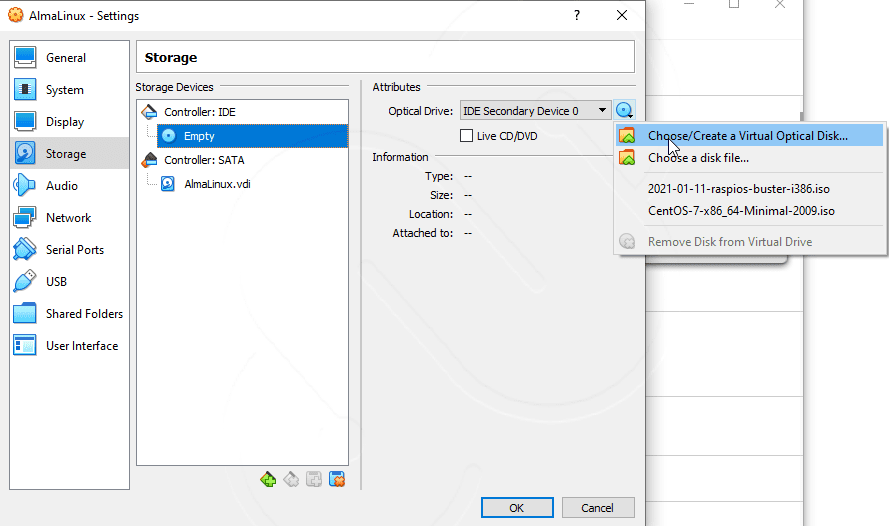This screenshot has height=526, width=889.
Task: Open the Network settings category
Action: pos(69,218)
